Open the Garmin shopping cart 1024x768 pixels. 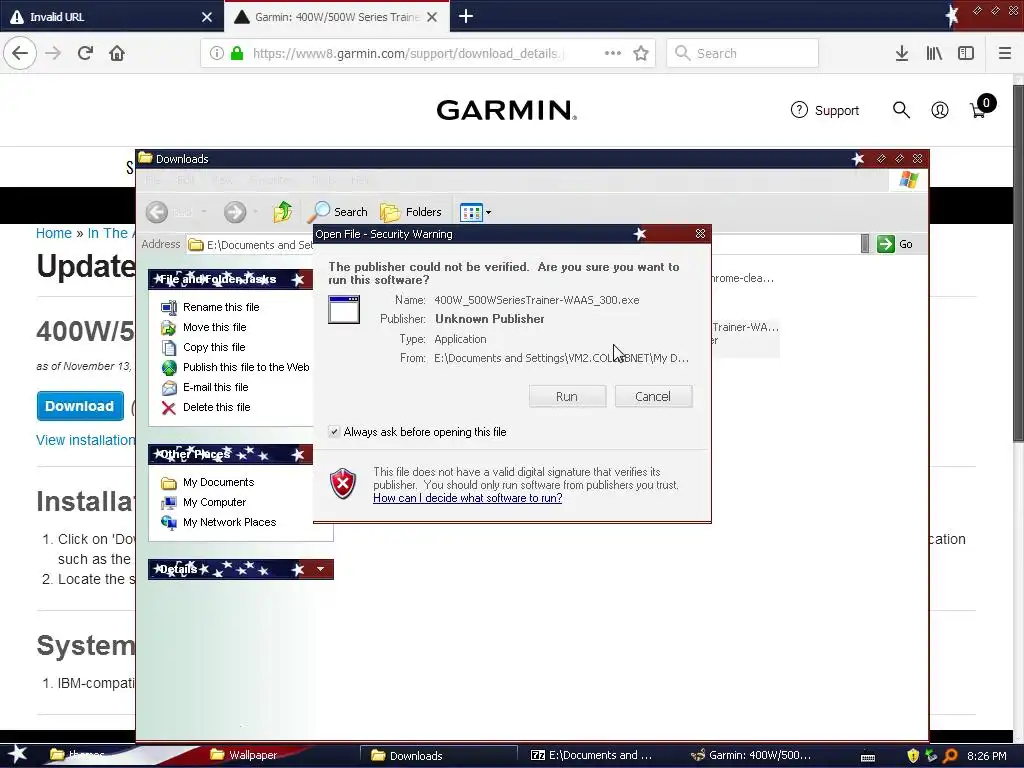click(x=982, y=107)
